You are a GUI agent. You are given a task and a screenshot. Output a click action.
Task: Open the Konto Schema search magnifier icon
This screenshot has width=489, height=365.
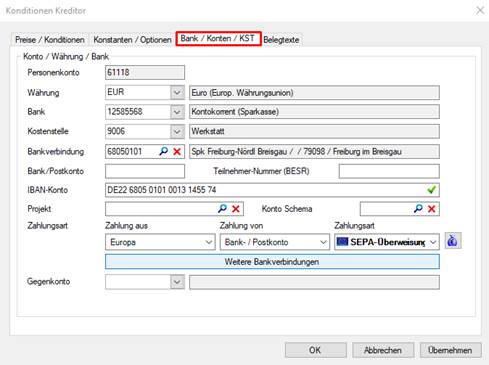(418, 209)
